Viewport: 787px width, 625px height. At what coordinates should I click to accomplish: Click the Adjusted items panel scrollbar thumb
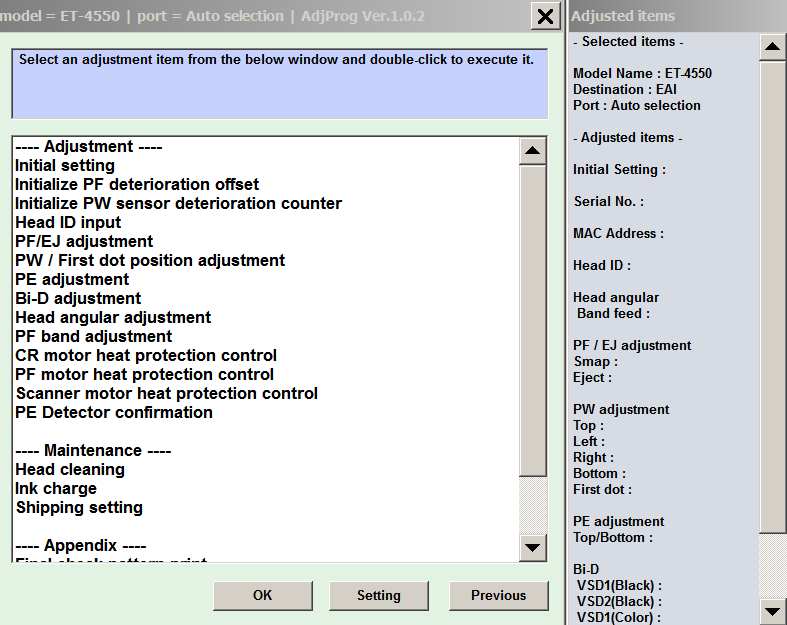click(772, 297)
